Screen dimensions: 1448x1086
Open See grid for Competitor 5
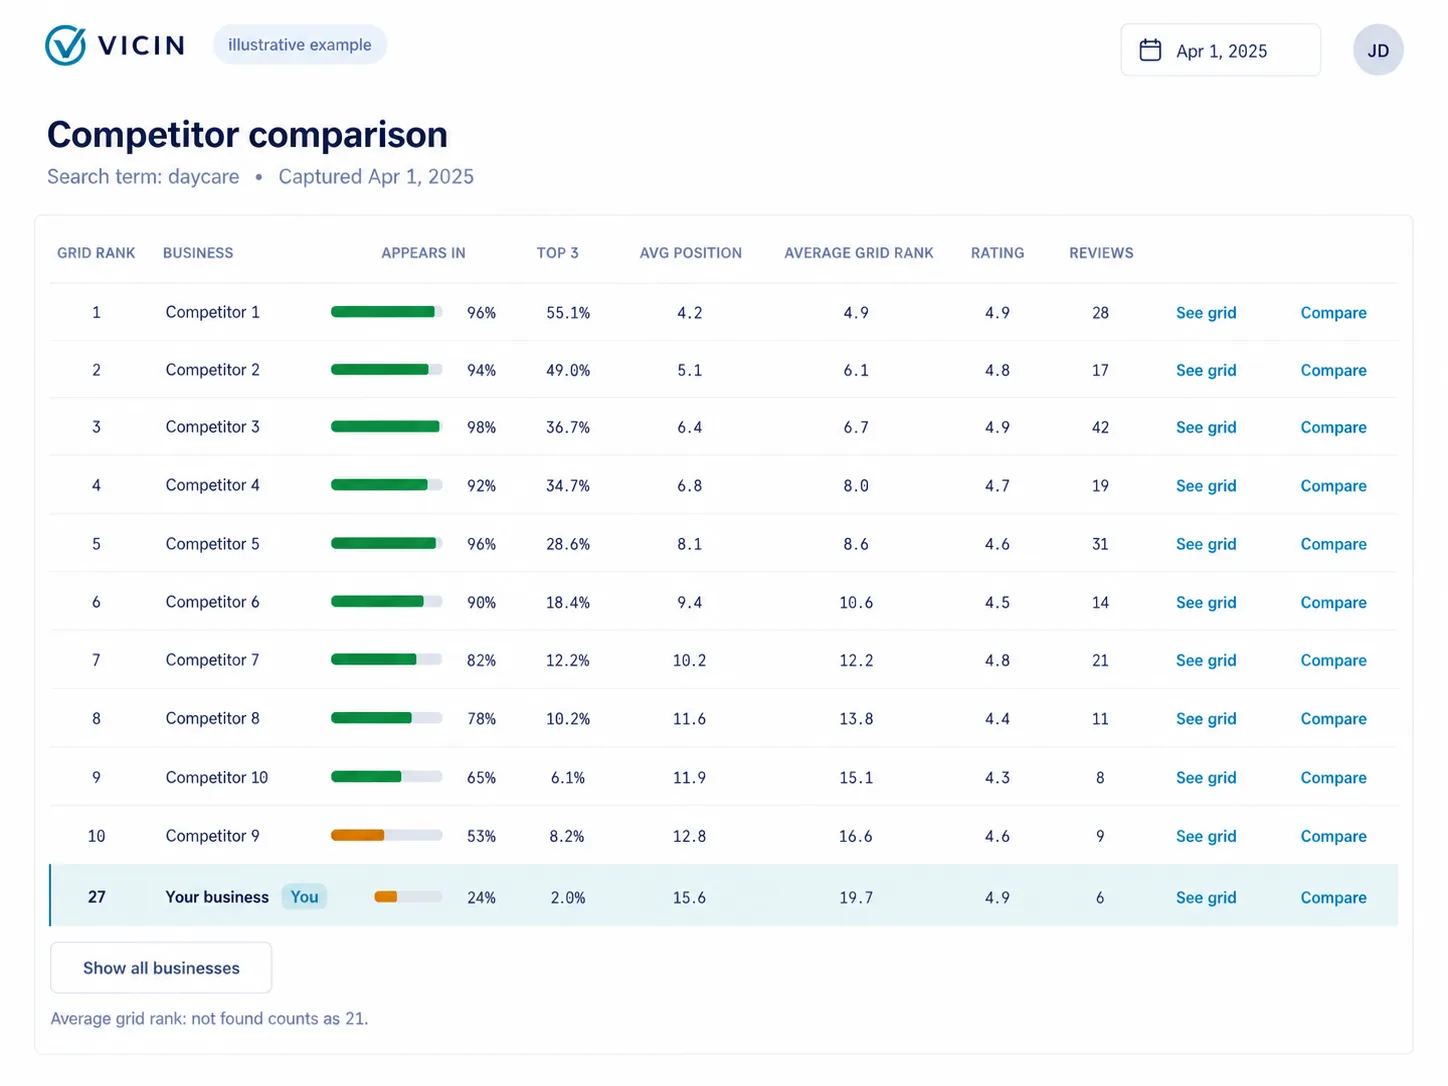1206,544
